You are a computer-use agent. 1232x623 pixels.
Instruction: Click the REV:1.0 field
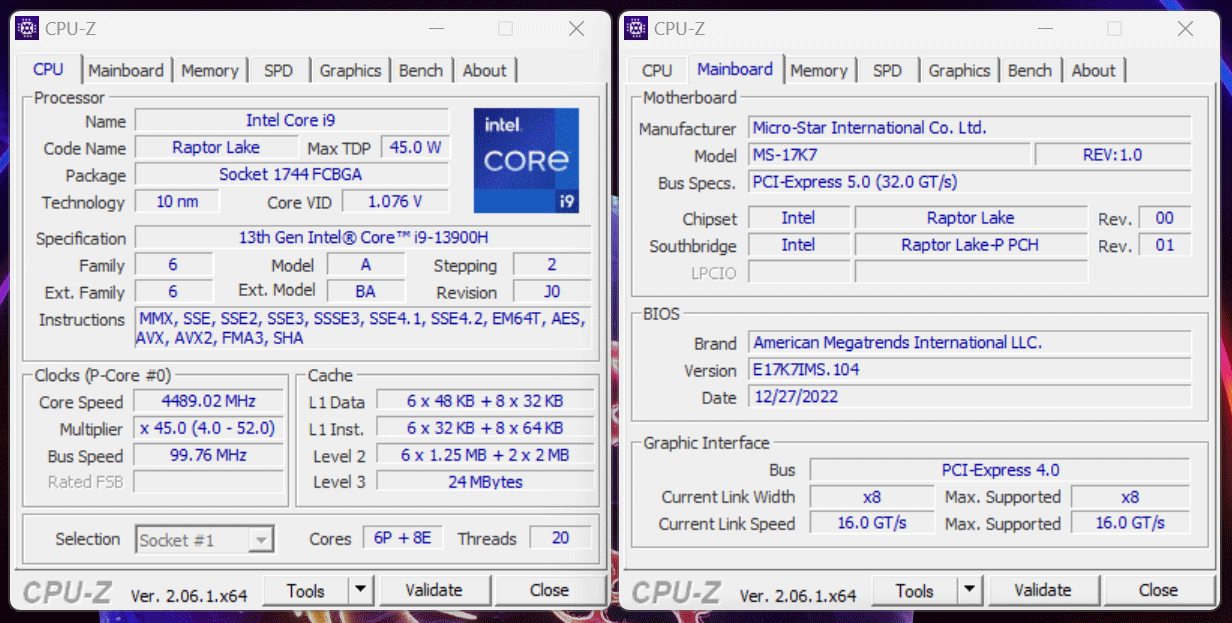[x=1113, y=155]
